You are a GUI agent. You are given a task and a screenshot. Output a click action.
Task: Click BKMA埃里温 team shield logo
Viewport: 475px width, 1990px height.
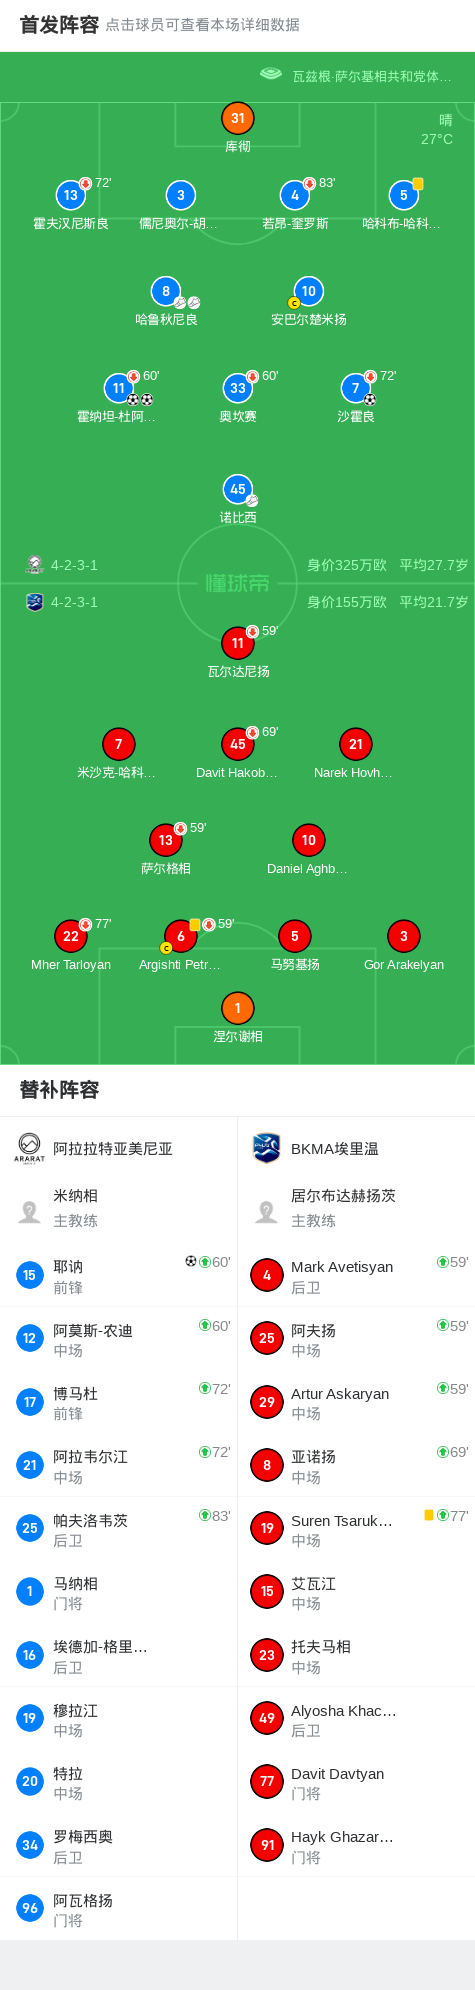[267, 1148]
